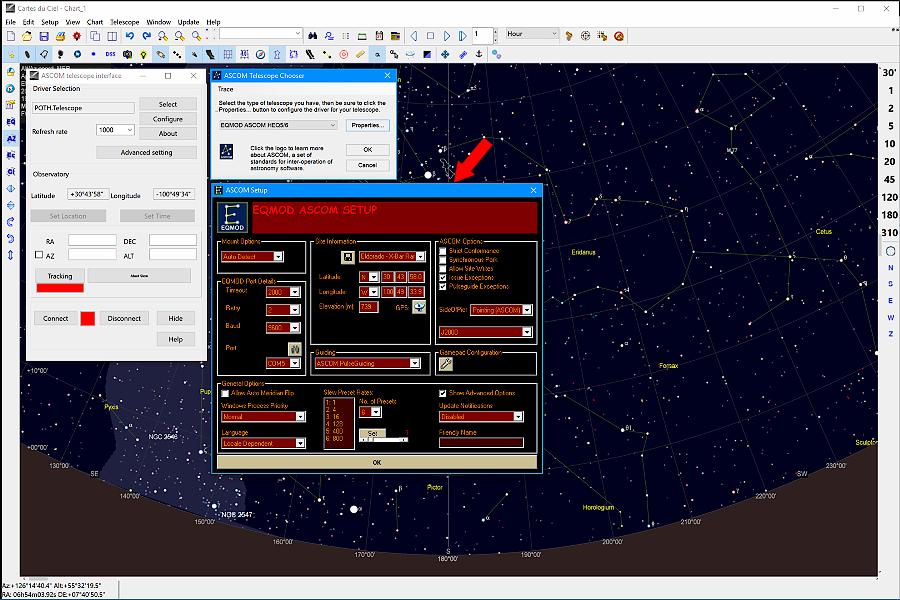Viewport: 900px width, 600px height.
Task: Click the New chart icon in main toolbar
Action: point(11,36)
